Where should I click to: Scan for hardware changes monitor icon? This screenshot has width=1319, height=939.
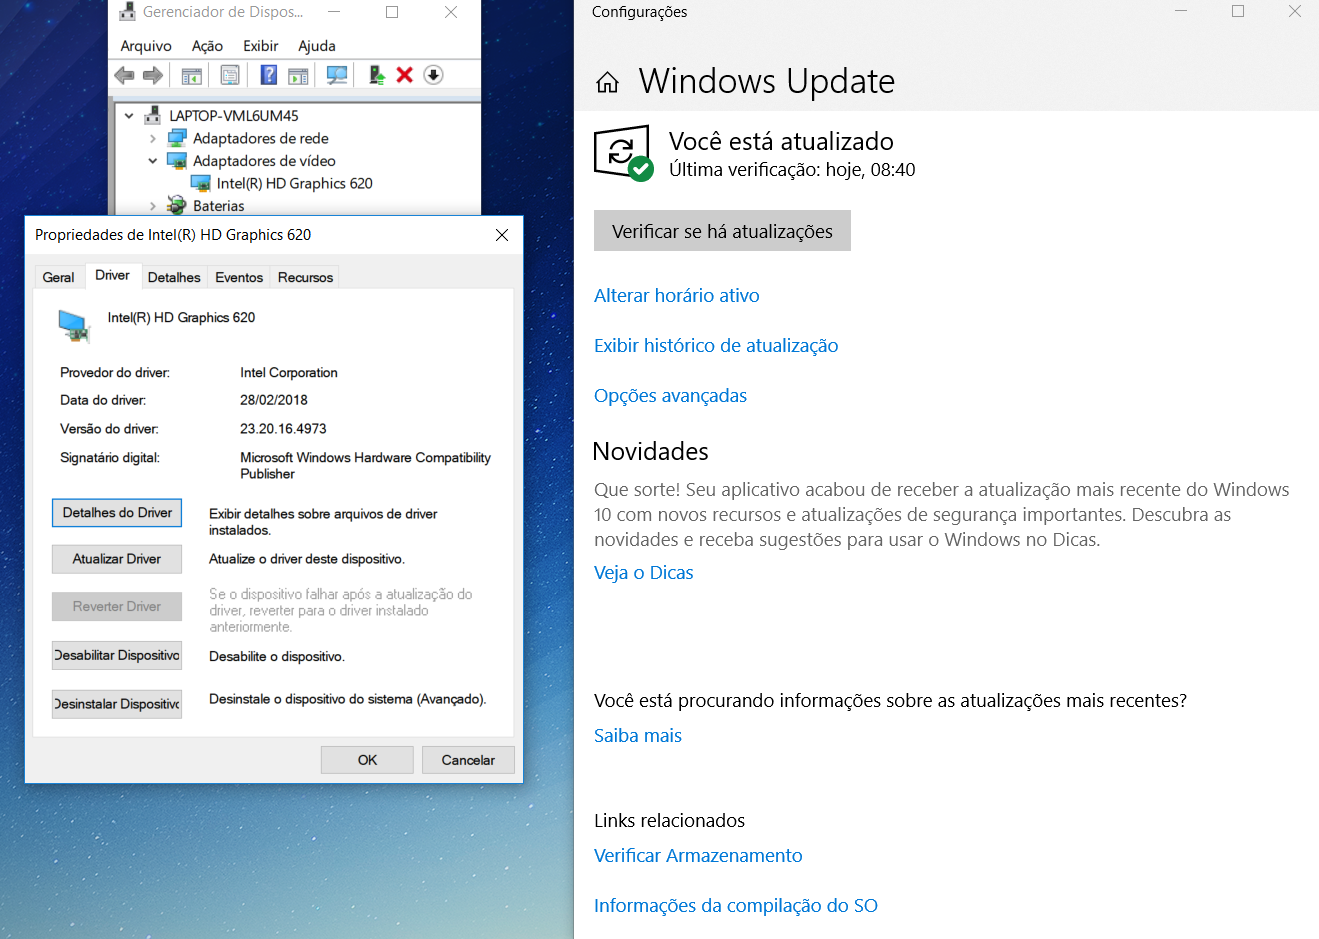(337, 75)
